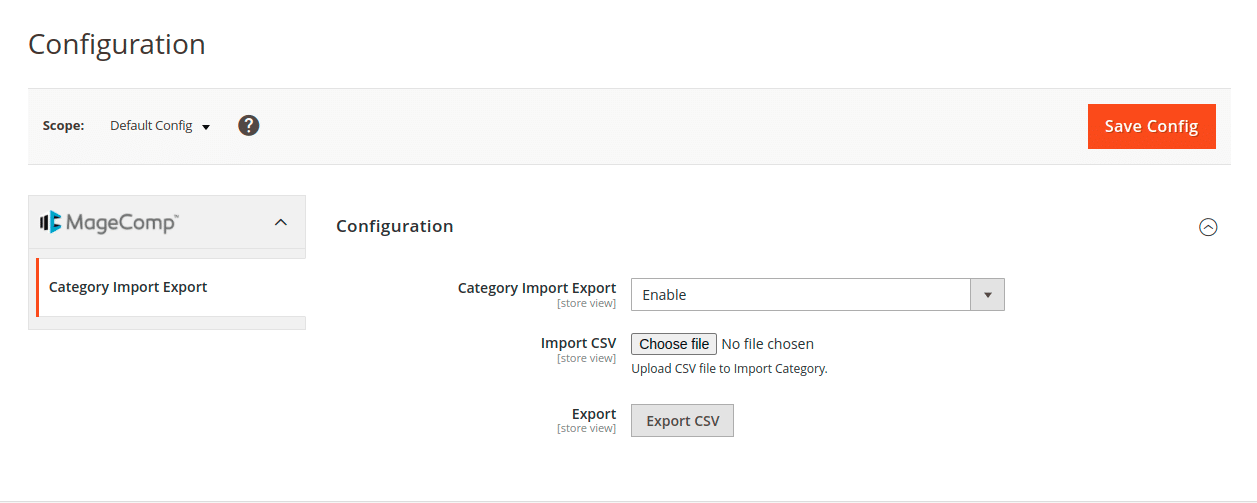Click the Configuration section heading
1257x503 pixels.
tap(395, 226)
